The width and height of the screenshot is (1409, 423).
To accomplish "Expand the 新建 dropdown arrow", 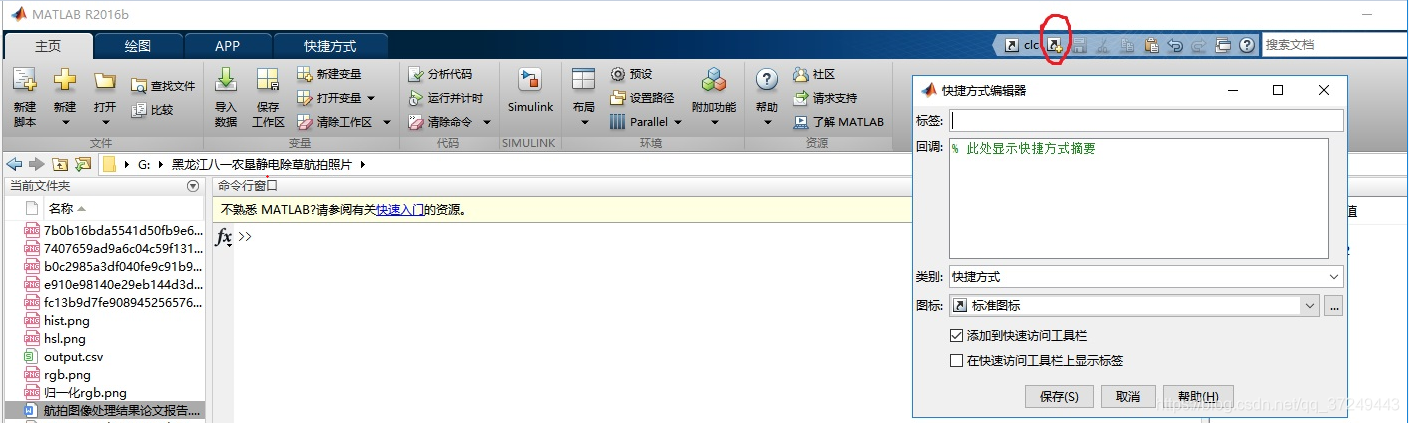I will [65, 123].
